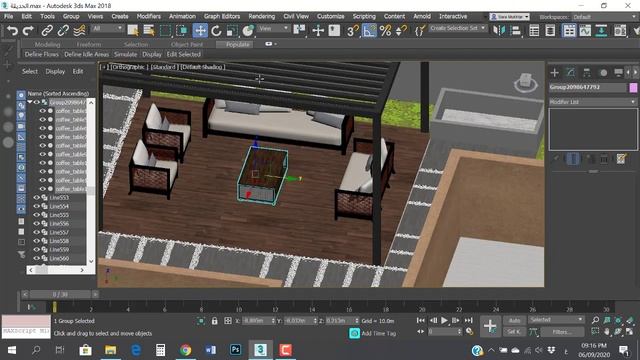The image size is (640, 360).
Task: Click the object name field Group2098647793
Action: (587, 87)
